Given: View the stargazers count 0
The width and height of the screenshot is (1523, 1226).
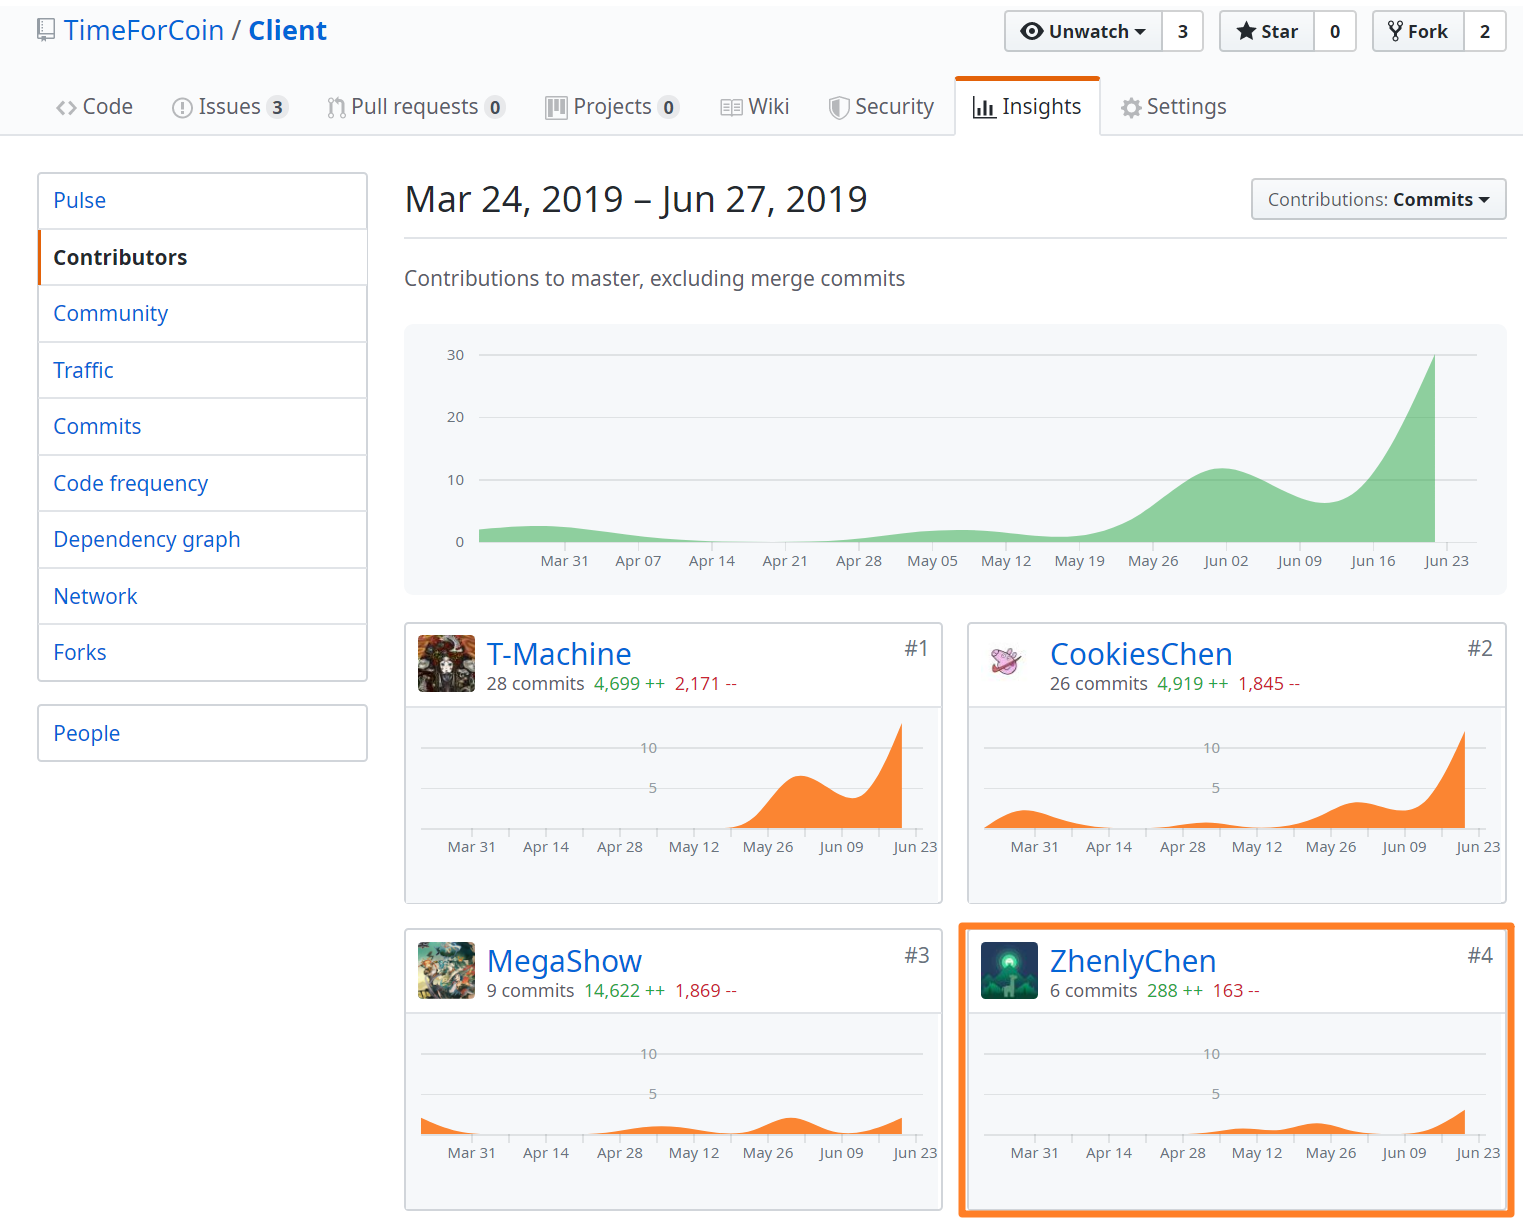Looking at the screenshot, I should tap(1335, 31).
